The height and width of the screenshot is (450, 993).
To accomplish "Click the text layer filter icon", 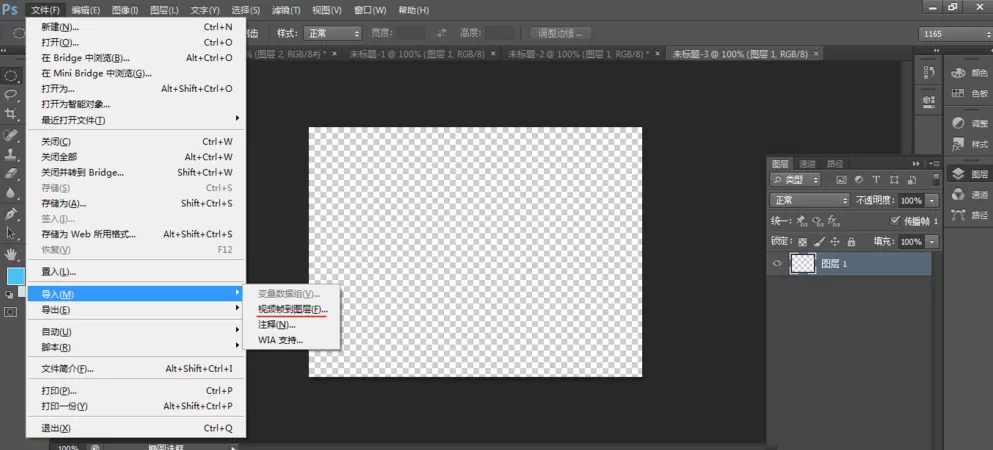I will pos(876,180).
